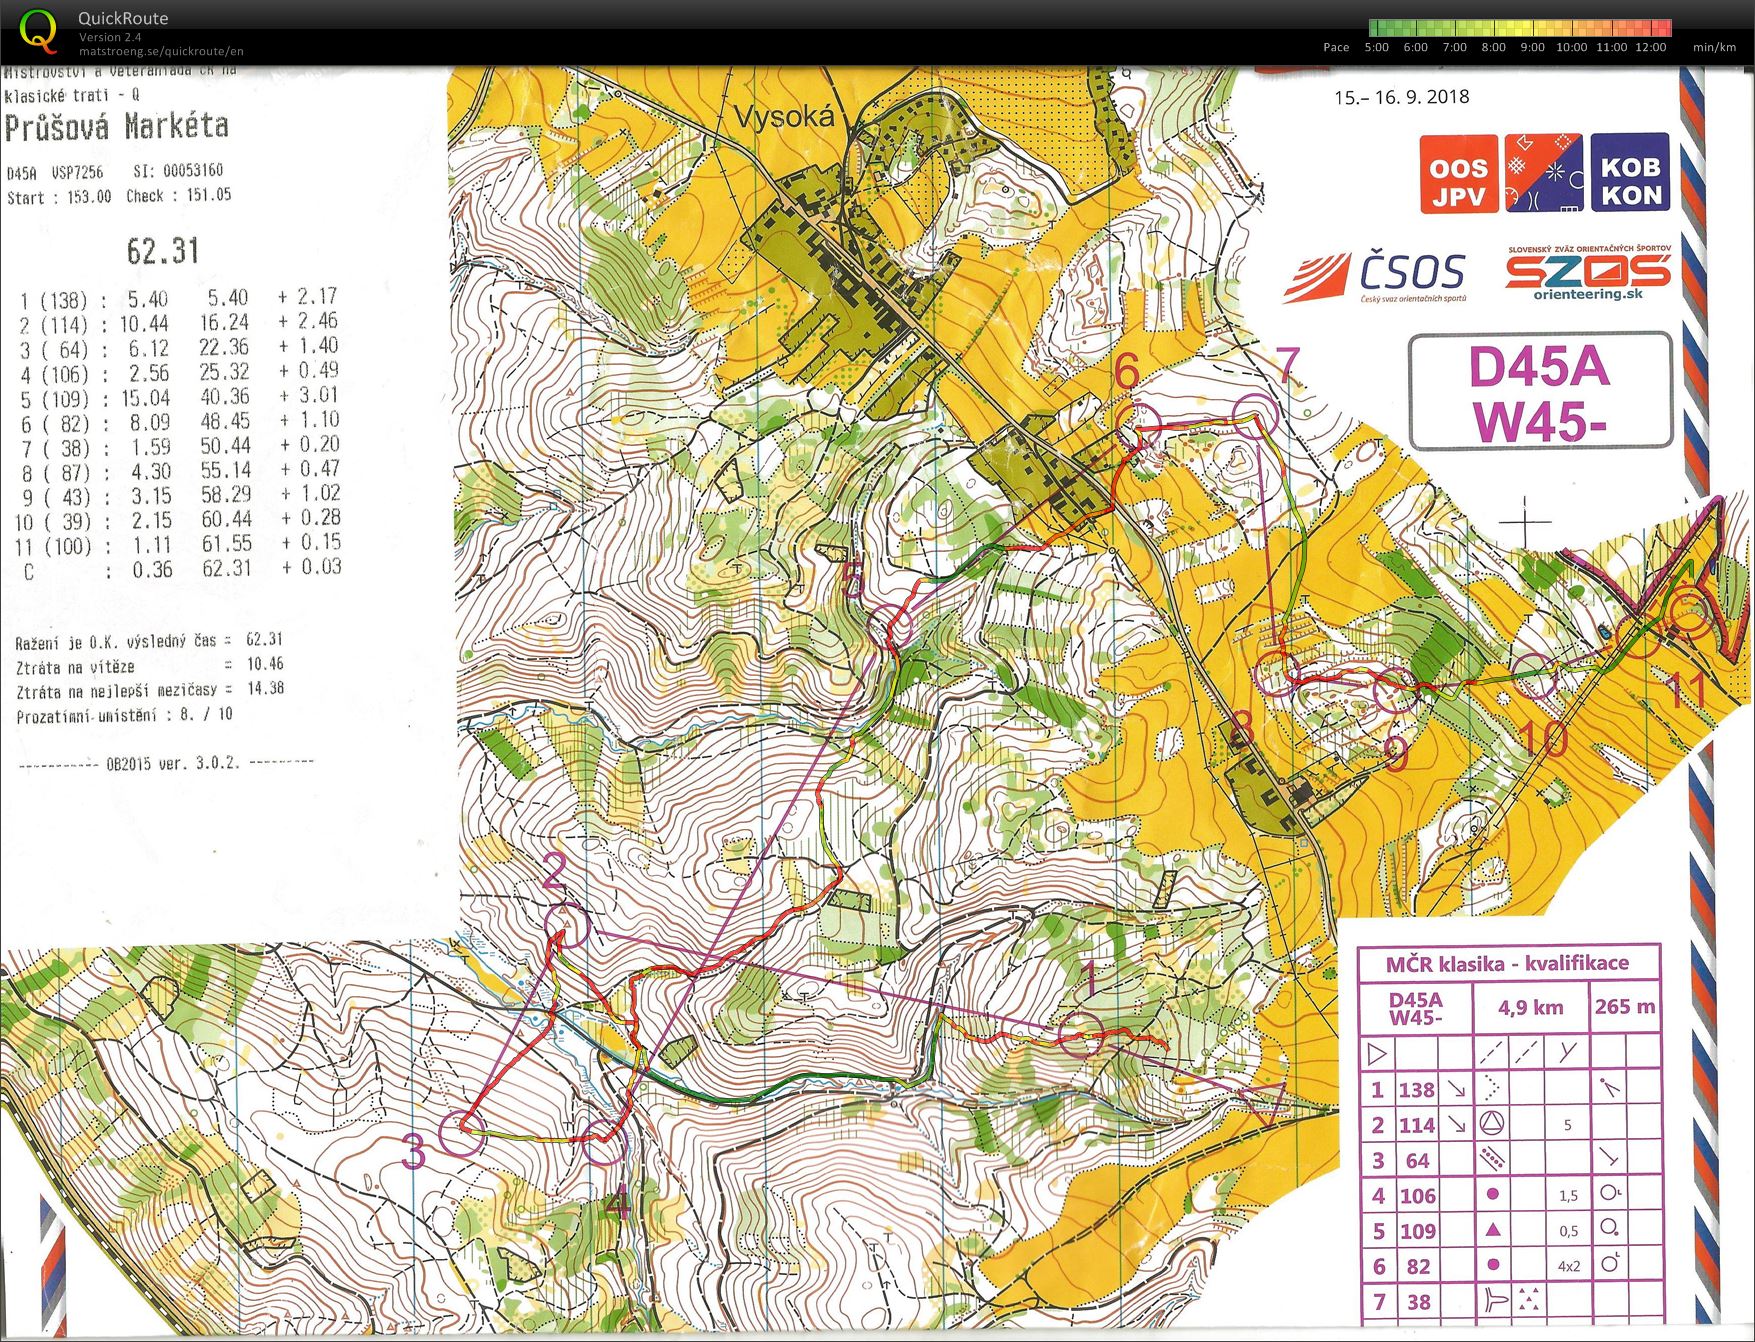Viewport: 1755px width, 1342px height.
Task: Click the runner name Průšová Markéta
Action: point(117,128)
